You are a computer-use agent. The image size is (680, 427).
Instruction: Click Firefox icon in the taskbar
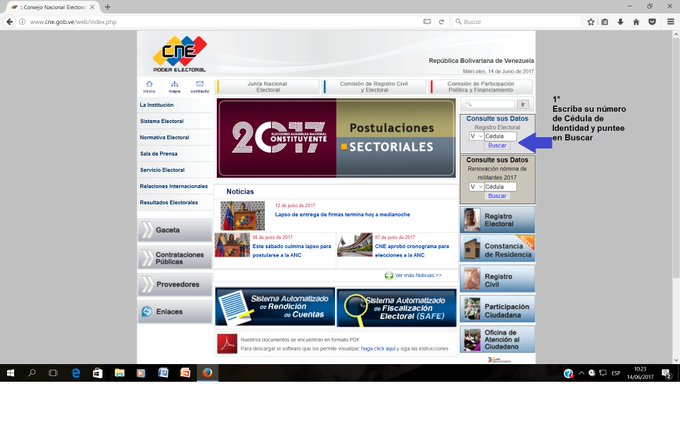207,373
